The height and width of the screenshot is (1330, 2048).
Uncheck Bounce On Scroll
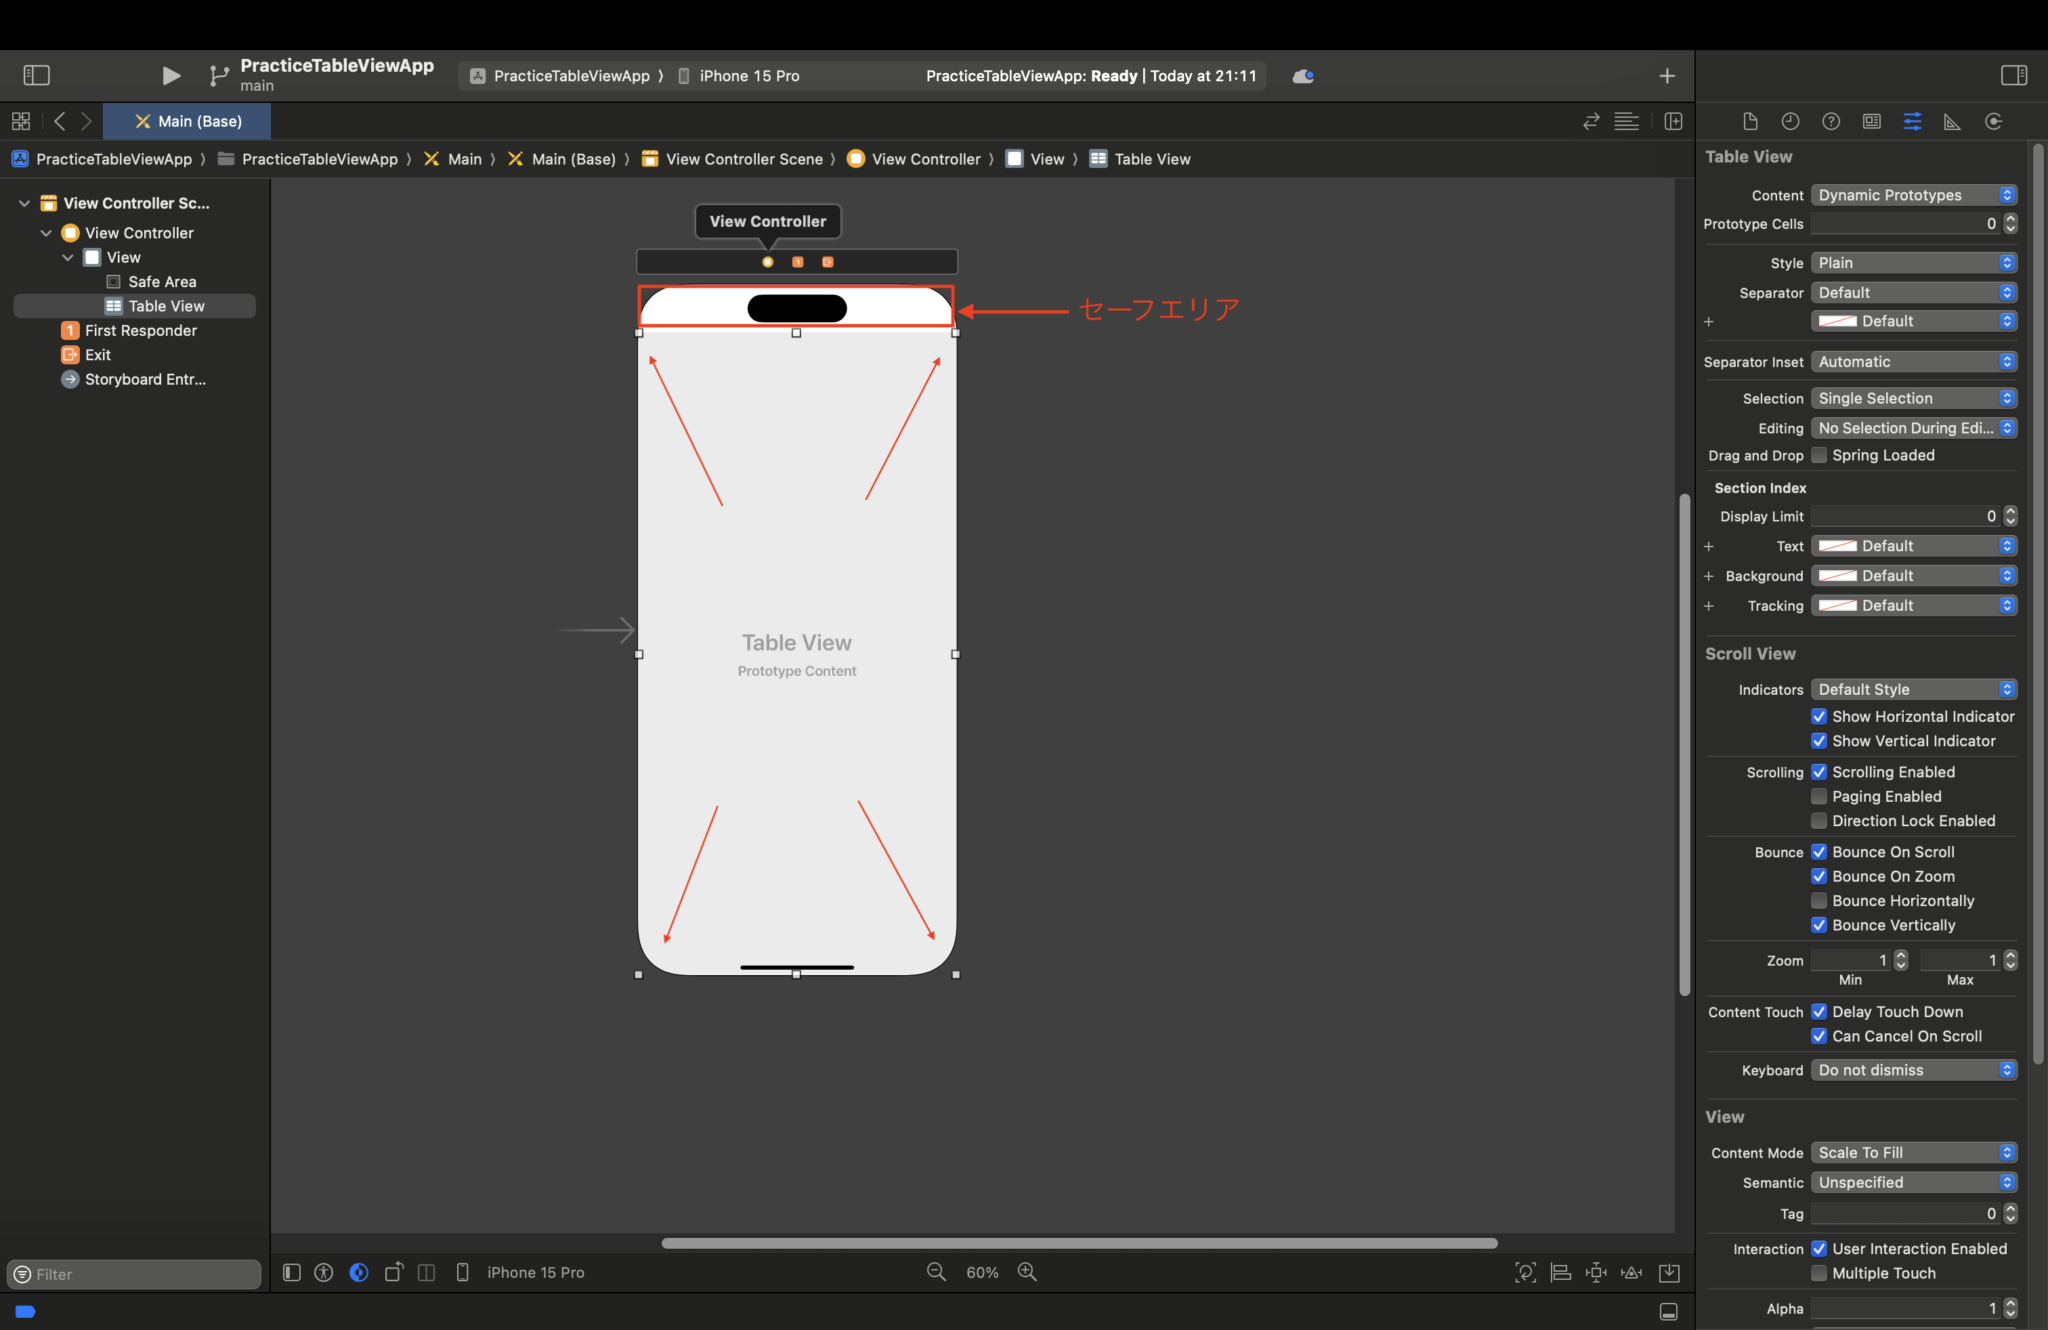coord(1820,851)
